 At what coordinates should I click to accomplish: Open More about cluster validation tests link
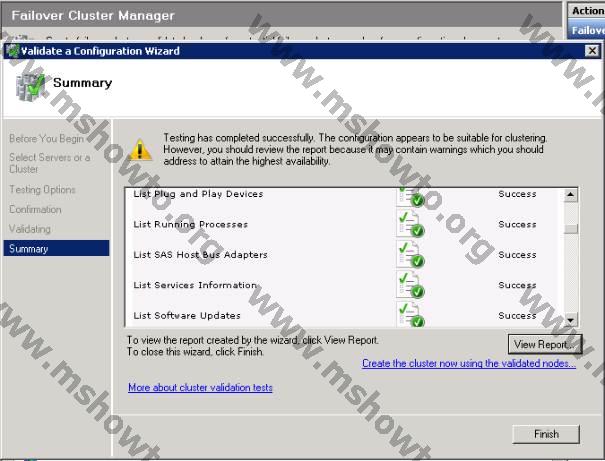pos(200,387)
